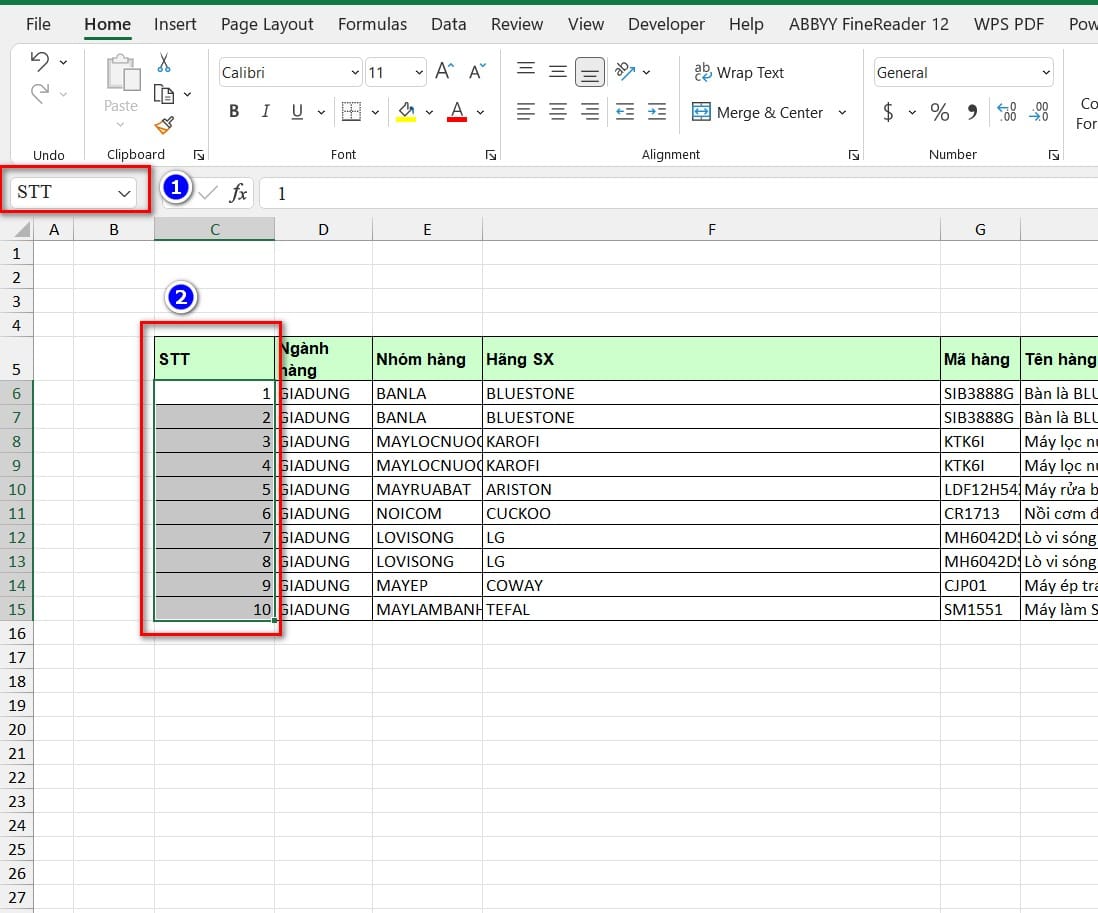Decrease font size with the smaller A icon

[477, 71]
